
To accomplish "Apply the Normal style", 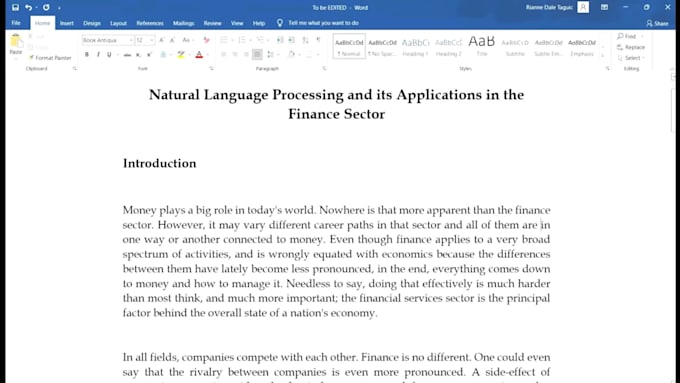I will click(x=349, y=46).
